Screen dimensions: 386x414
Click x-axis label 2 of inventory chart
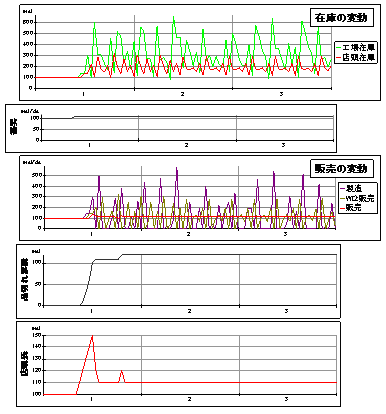182,94
